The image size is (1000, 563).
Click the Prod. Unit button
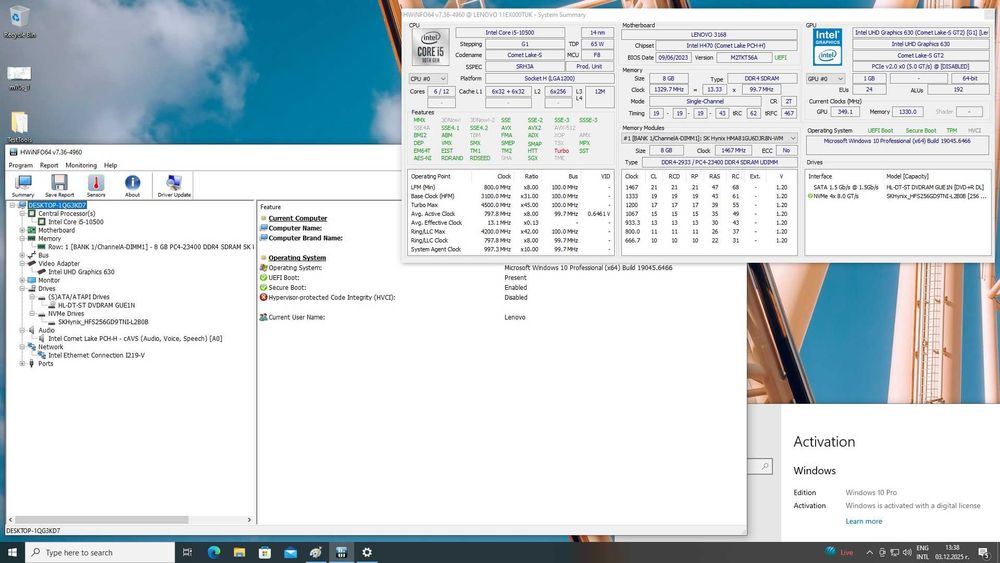click(x=589, y=66)
